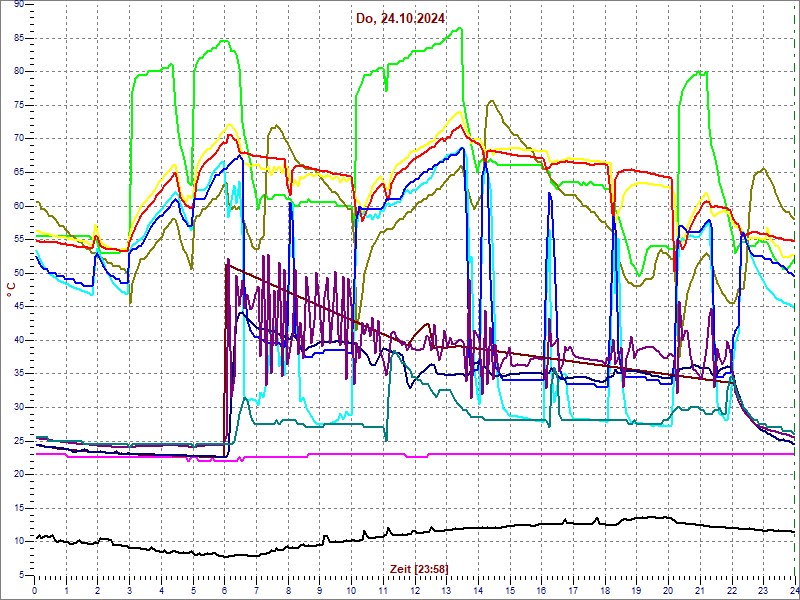Select the 60 value on temperature axis

pyautogui.click(x=18, y=206)
